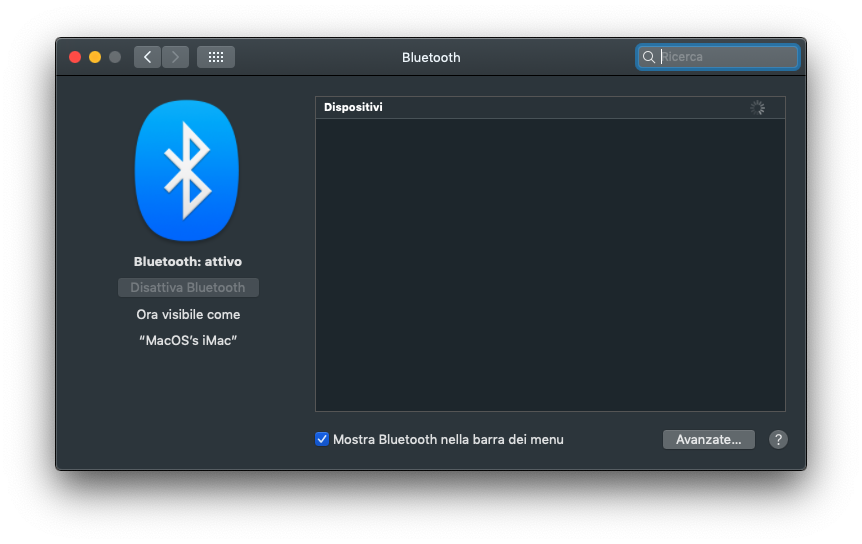This screenshot has height=544, width=862.
Task: Click the spinning search indicator in Dispositivi
Action: coord(758,108)
